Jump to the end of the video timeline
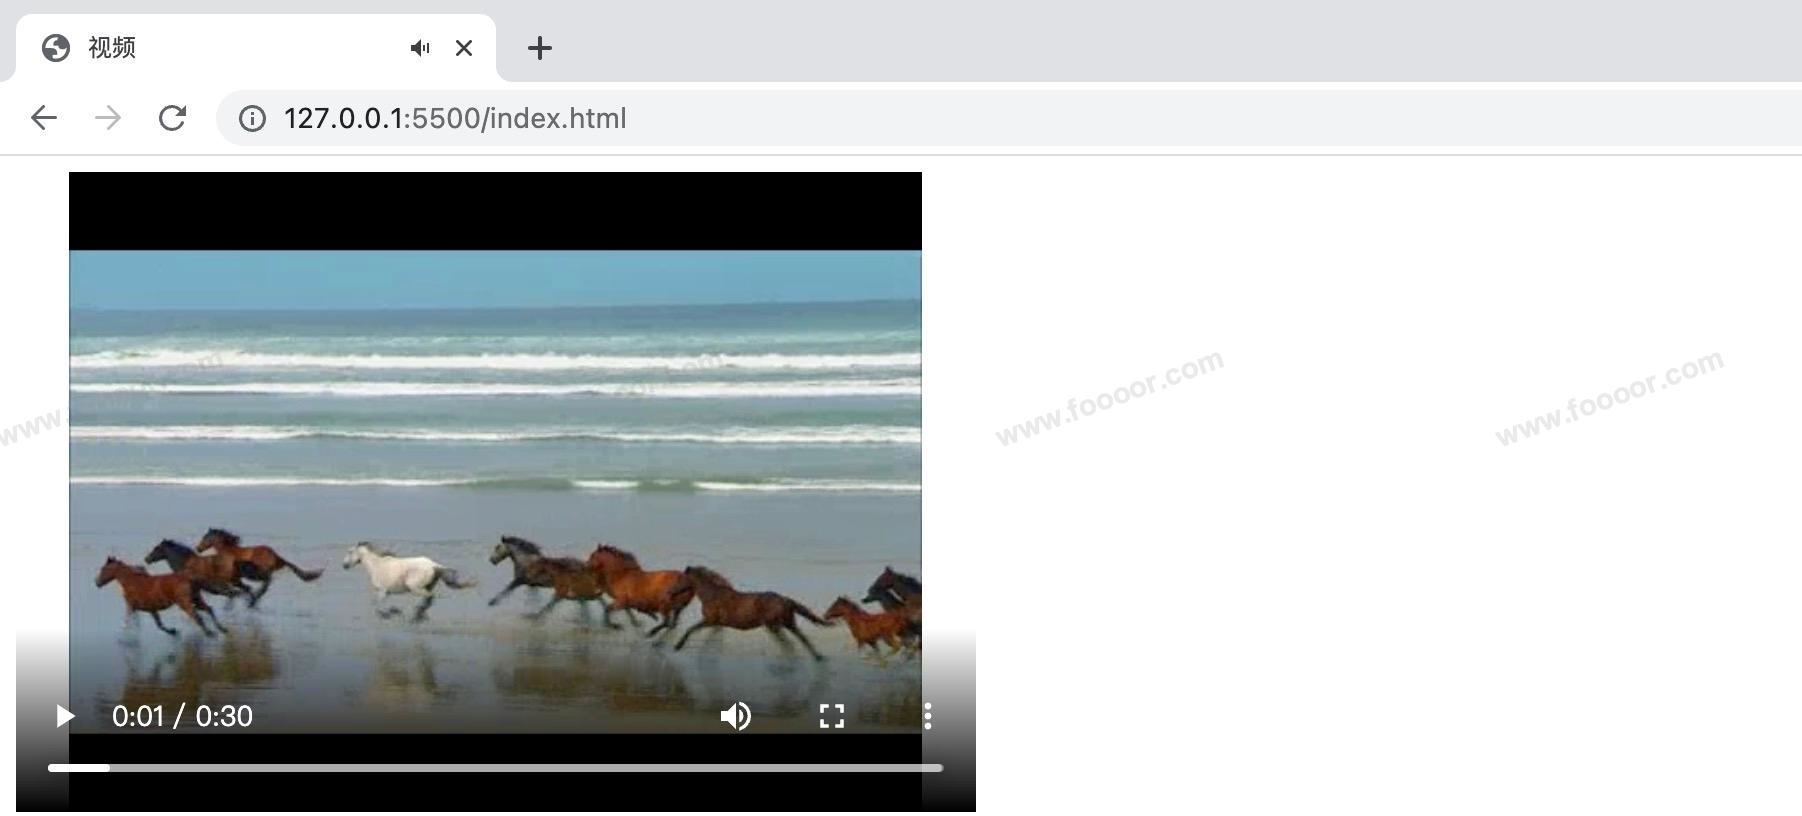1802x816 pixels. (x=940, y=768)
